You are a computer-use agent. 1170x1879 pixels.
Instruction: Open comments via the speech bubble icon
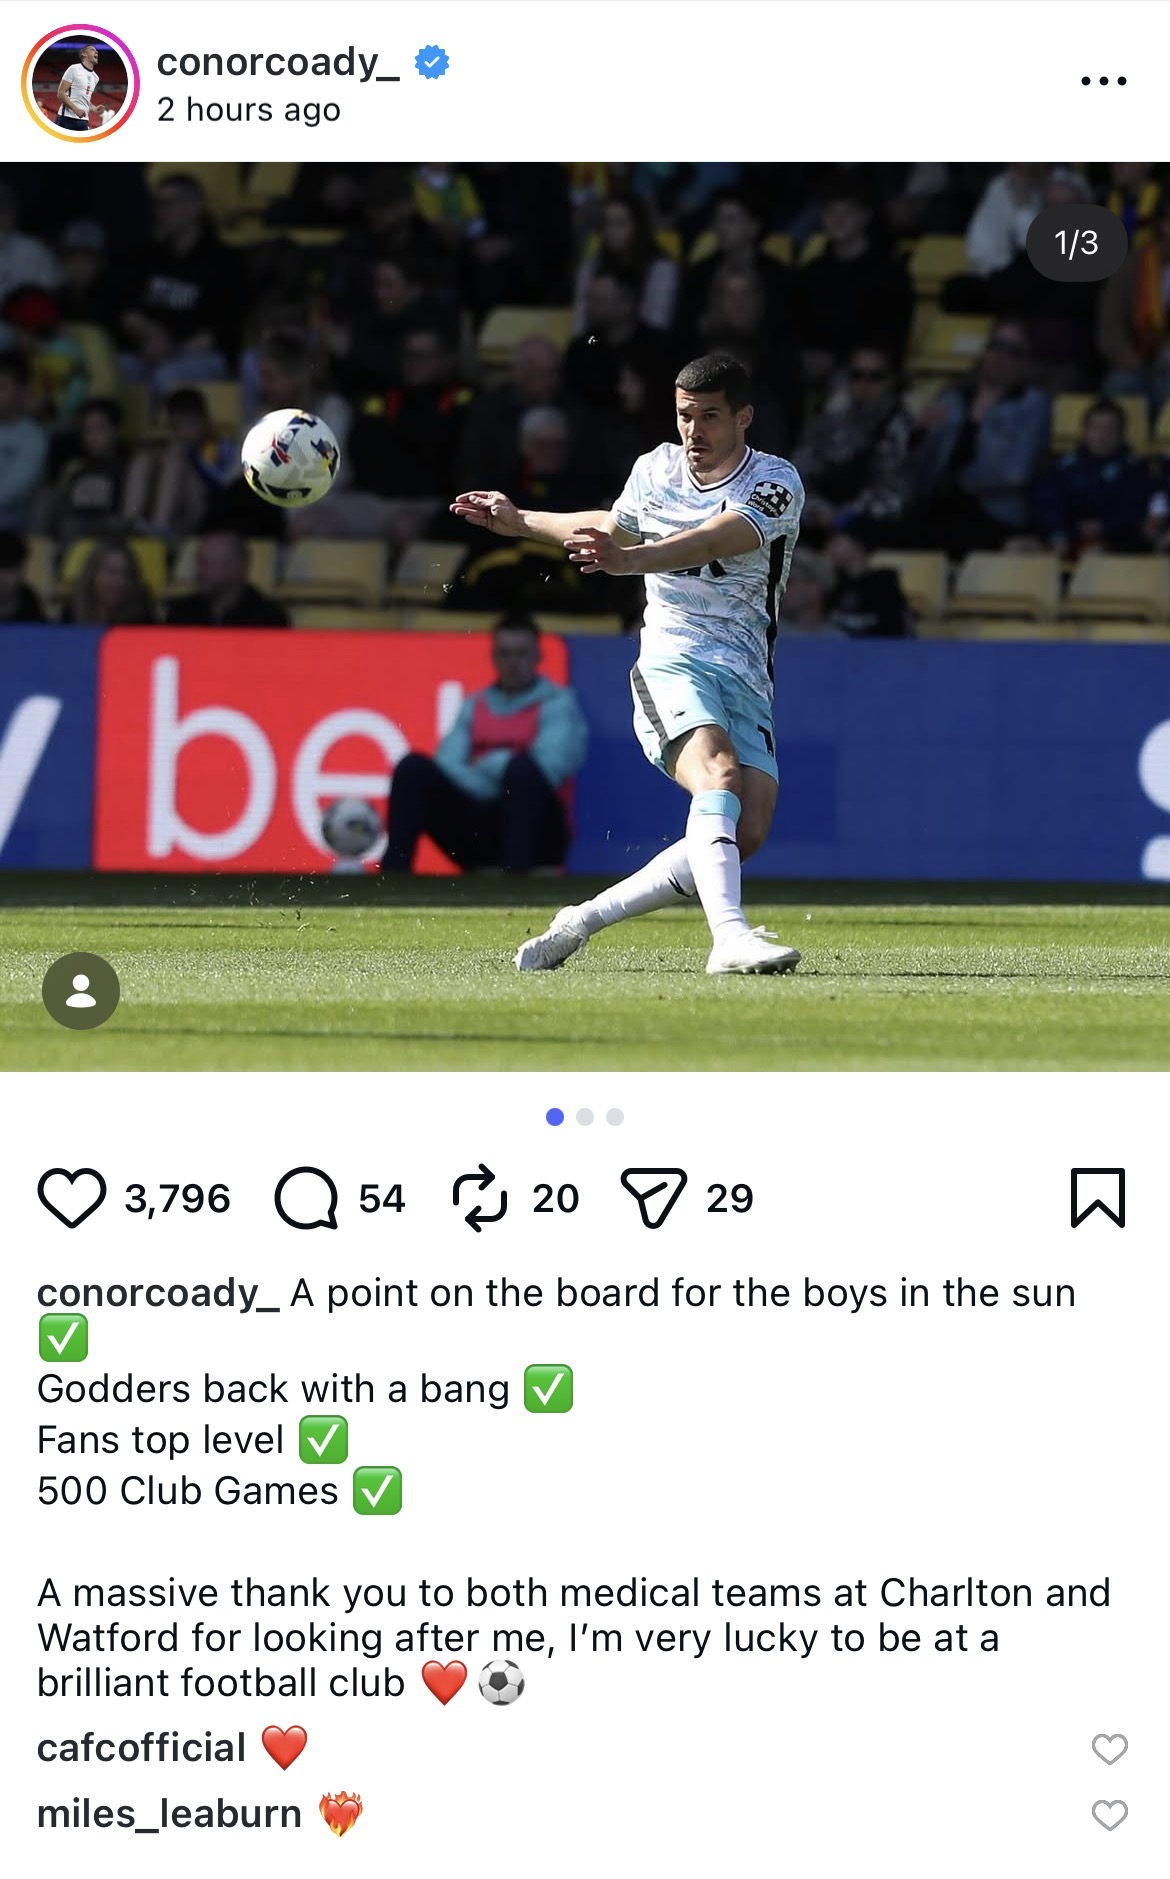coord(306,1197)
